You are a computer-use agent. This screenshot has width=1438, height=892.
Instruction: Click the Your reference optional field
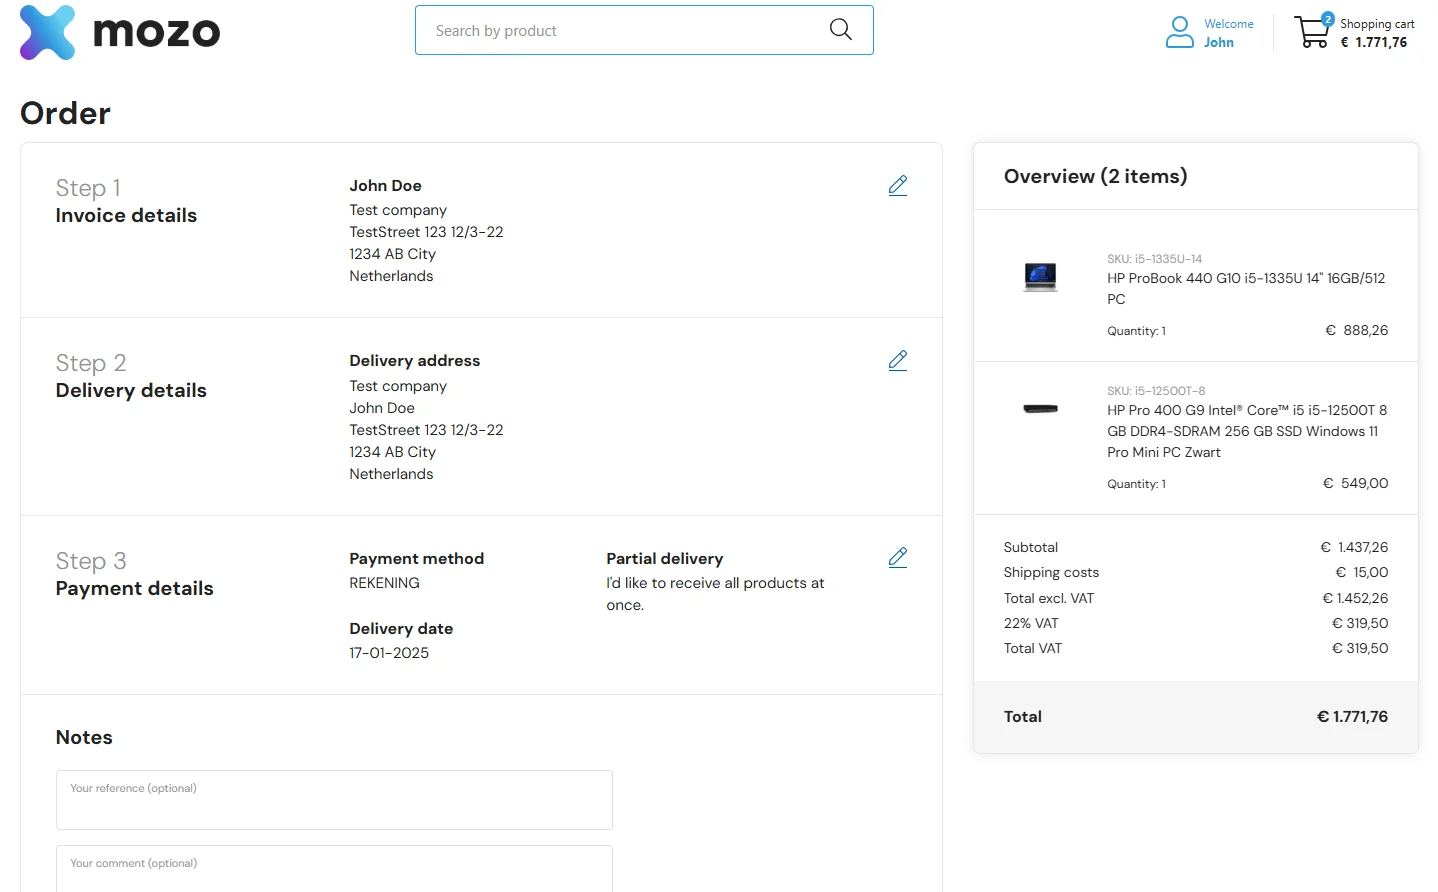click(334, 800)
